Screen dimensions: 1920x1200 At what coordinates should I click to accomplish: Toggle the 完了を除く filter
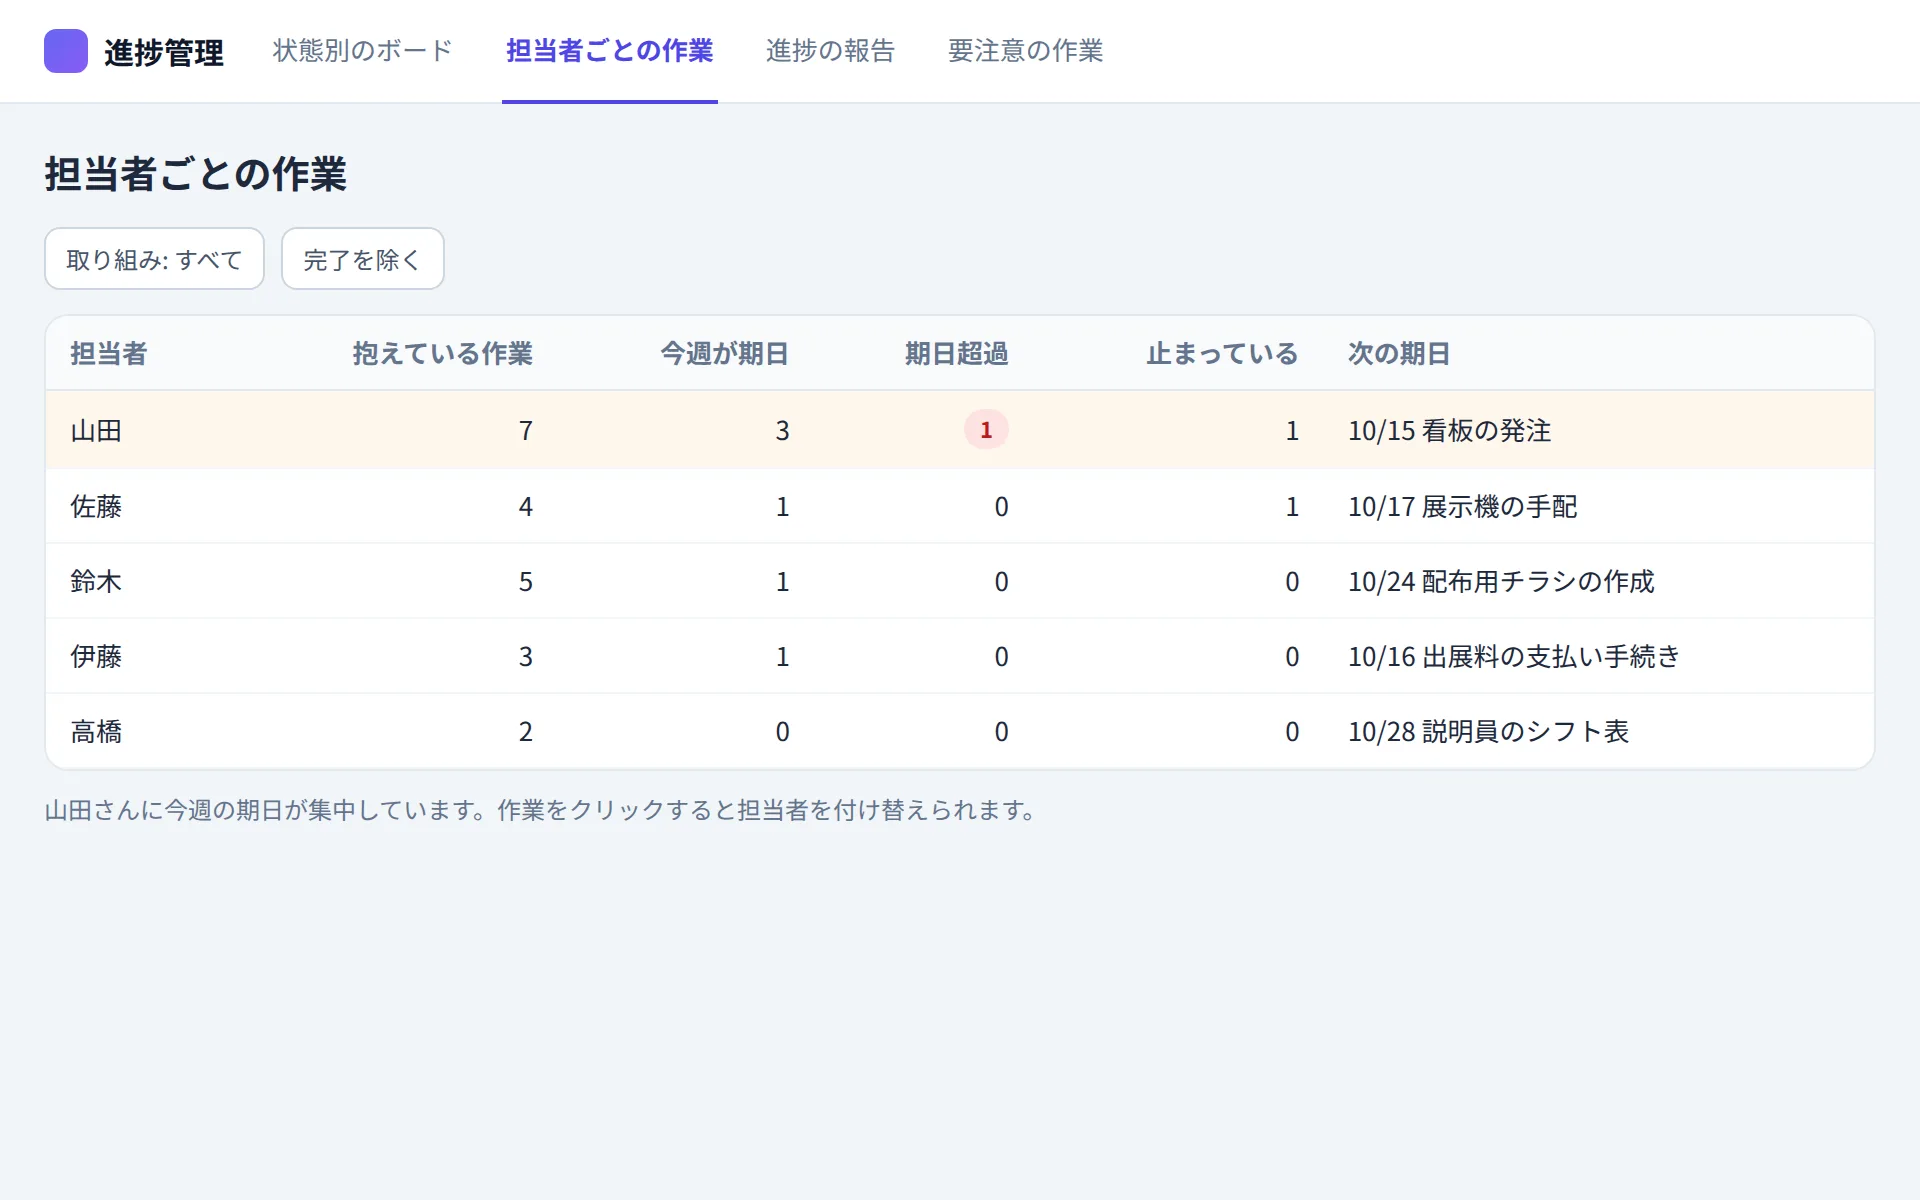(x=362, y=259)
